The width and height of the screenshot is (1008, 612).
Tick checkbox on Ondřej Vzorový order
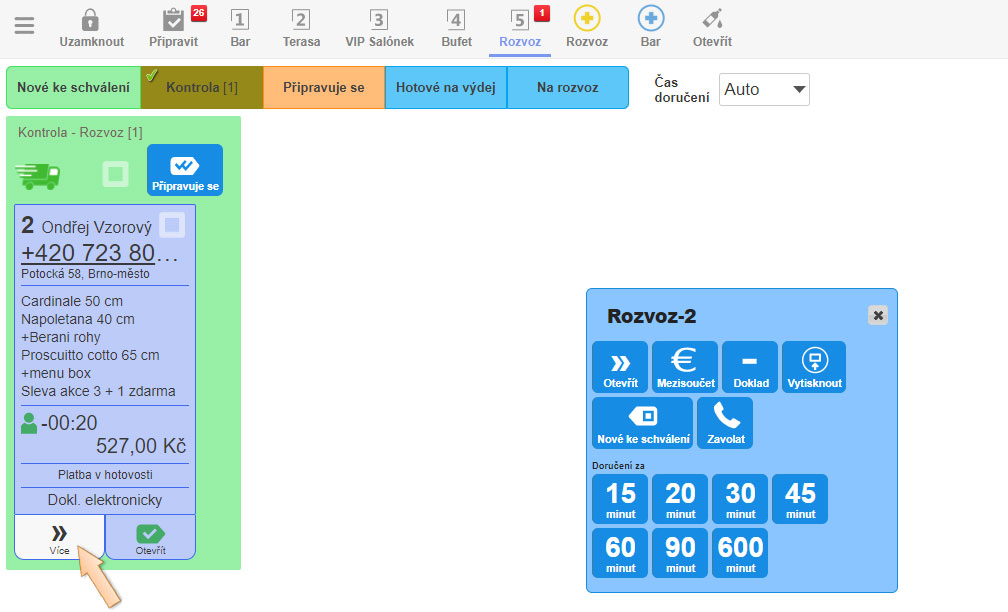172,226
